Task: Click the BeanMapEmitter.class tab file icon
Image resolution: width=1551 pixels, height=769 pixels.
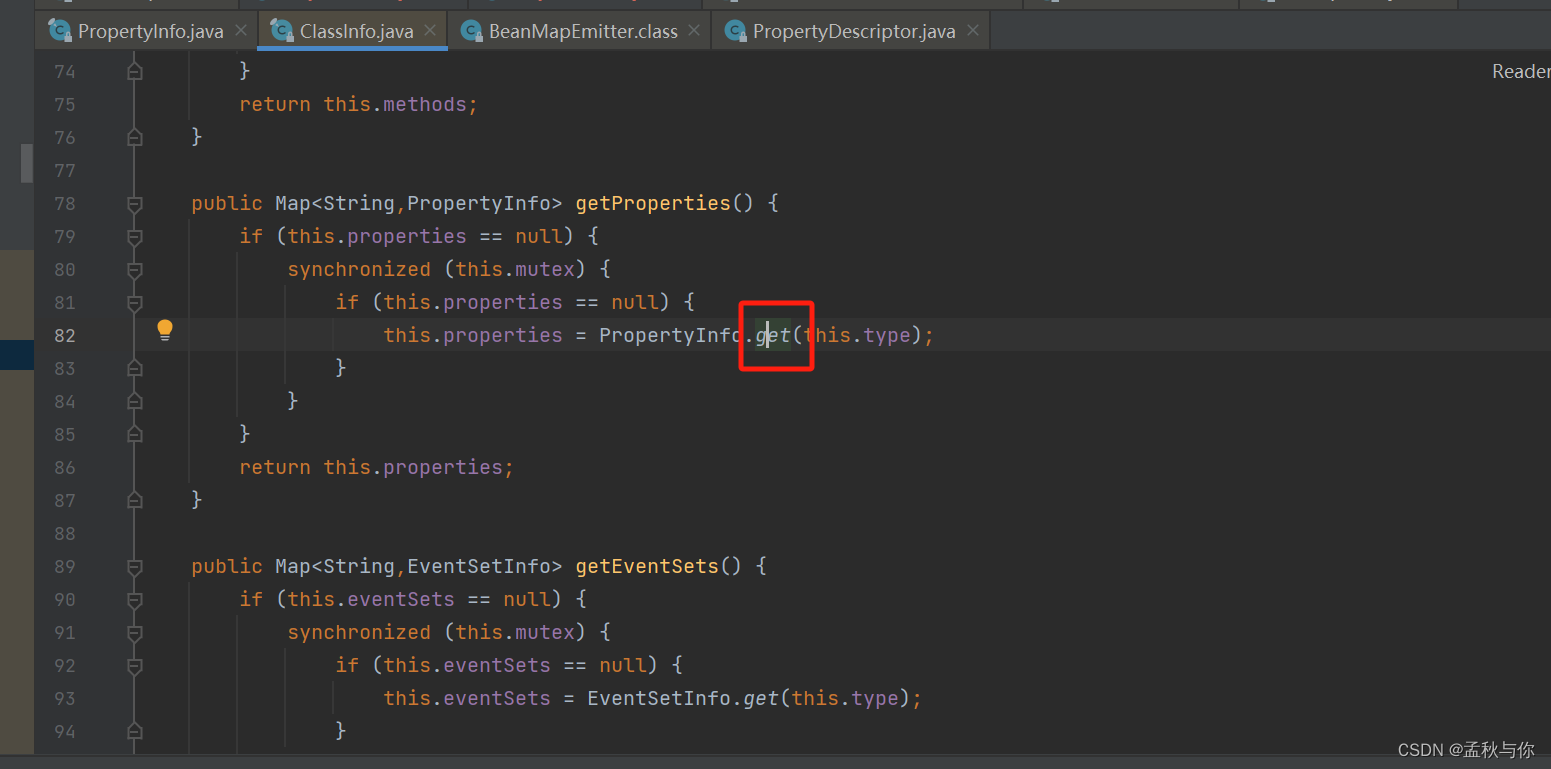Action: point(472,31)
